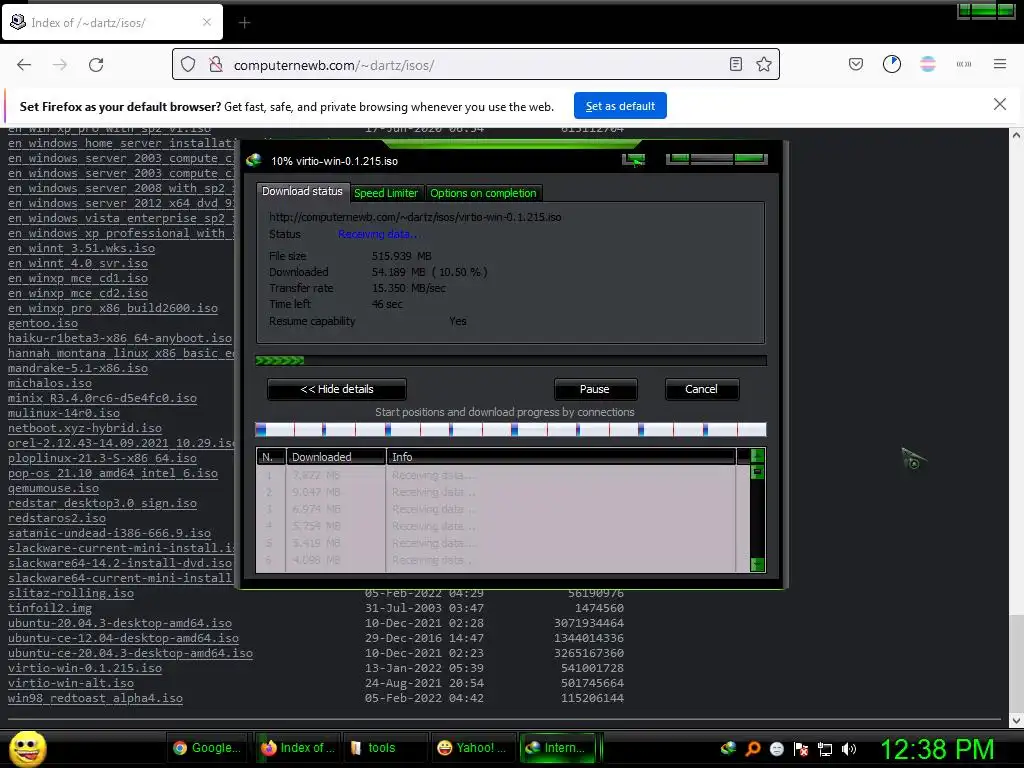The height and width of the screenshot is (768, 1024).
Task: Open the en_winnt_3.51.wks.iso link
Action: pyautogui.click(x=81, y=248)
